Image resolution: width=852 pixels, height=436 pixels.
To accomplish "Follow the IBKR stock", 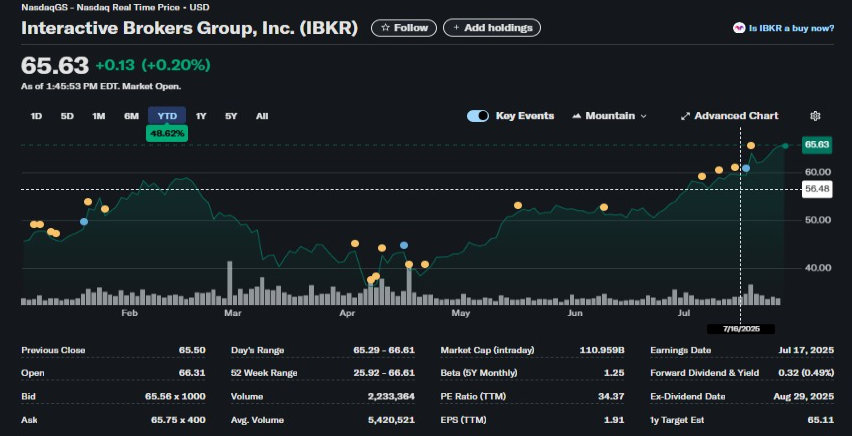I will pyautogui.click(x=404, y=28).
